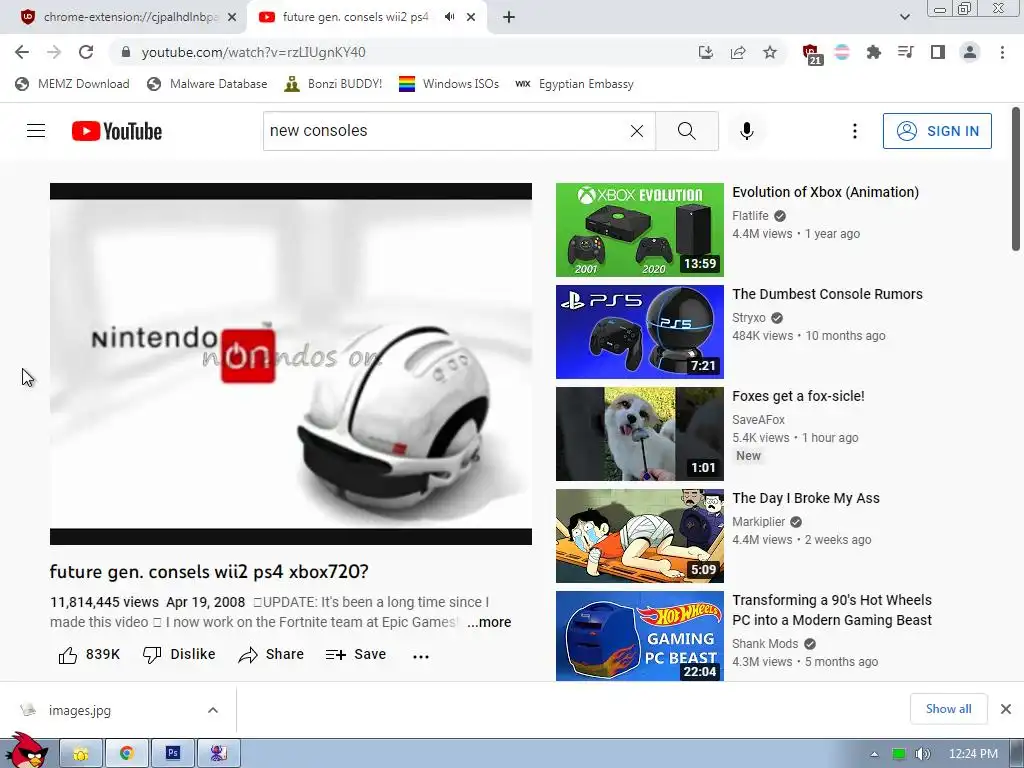1024x768 pixels.
Task: Click the SIGN IN button
Action: coord(937,131)
